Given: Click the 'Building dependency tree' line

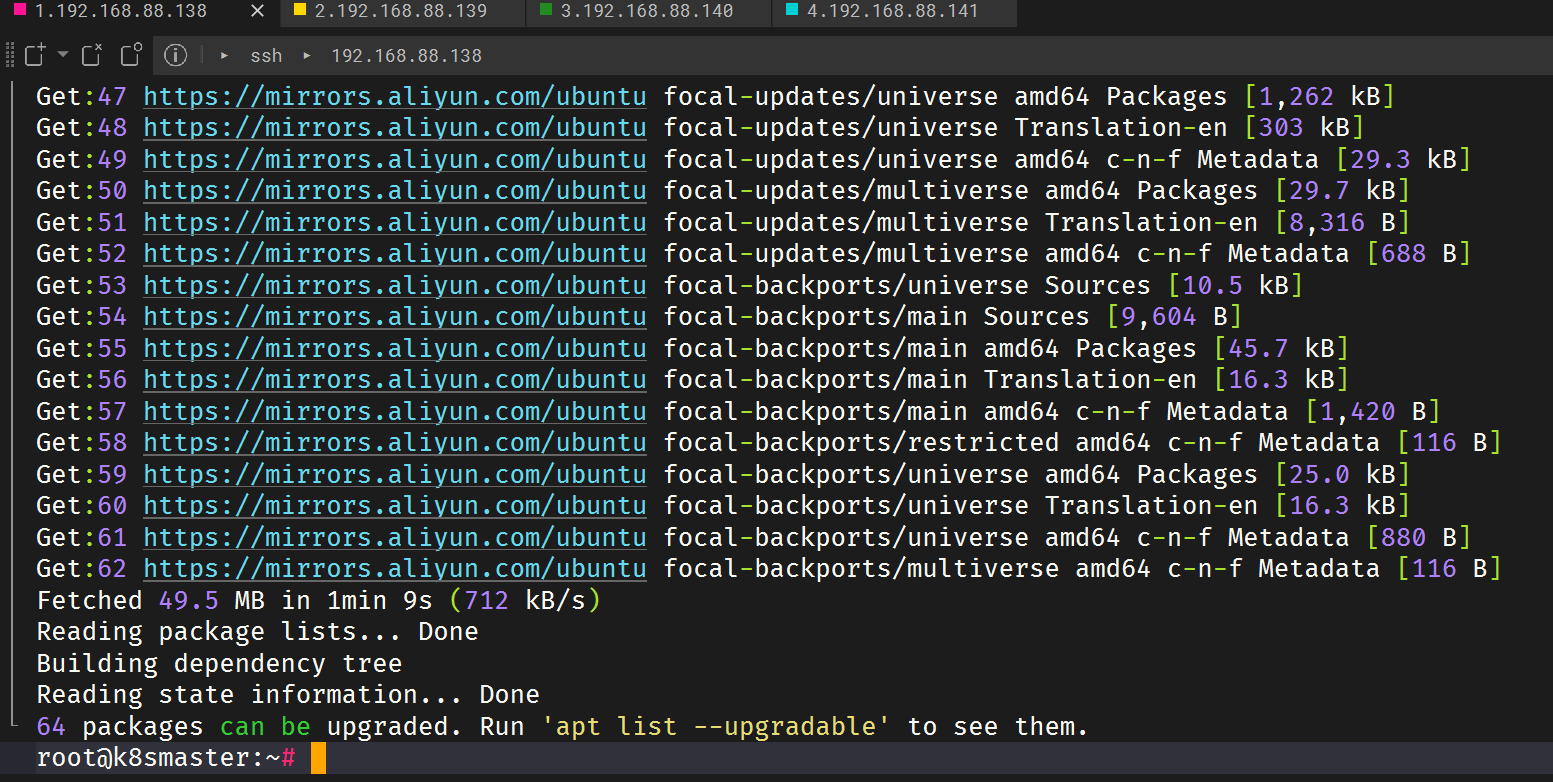Looking at the screenshot, I should 219,664.
